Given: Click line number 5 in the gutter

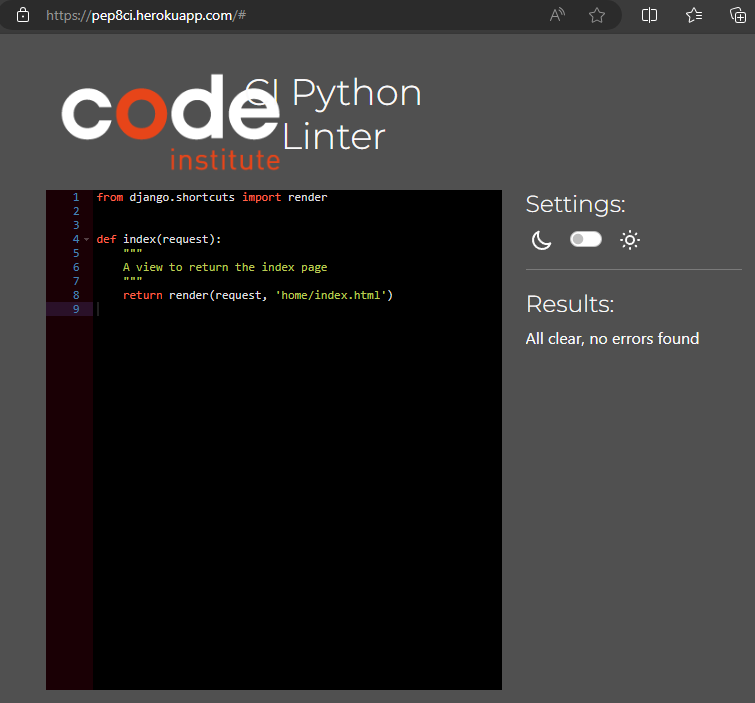Looking at the screenshot, I should tap(76, 253).
